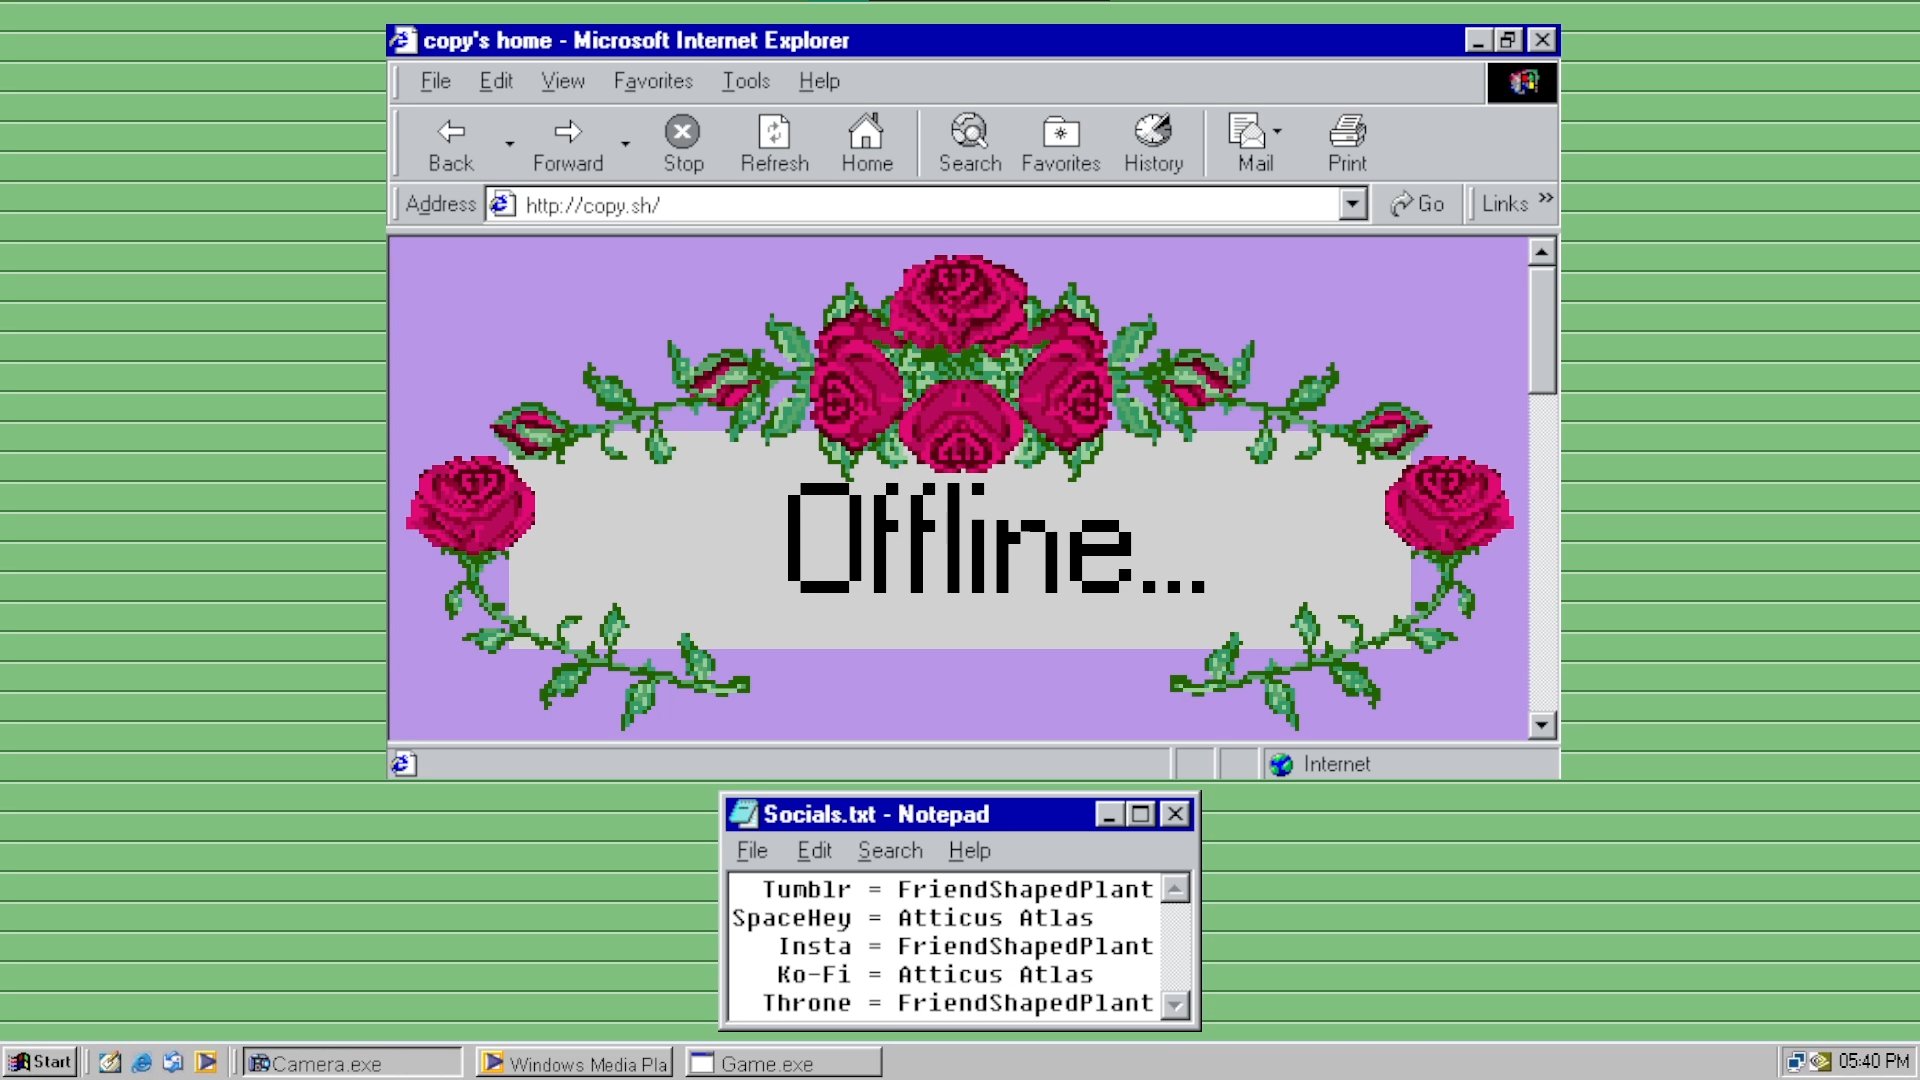Print the current page
The image size is (1920, 1080).
1347,144
